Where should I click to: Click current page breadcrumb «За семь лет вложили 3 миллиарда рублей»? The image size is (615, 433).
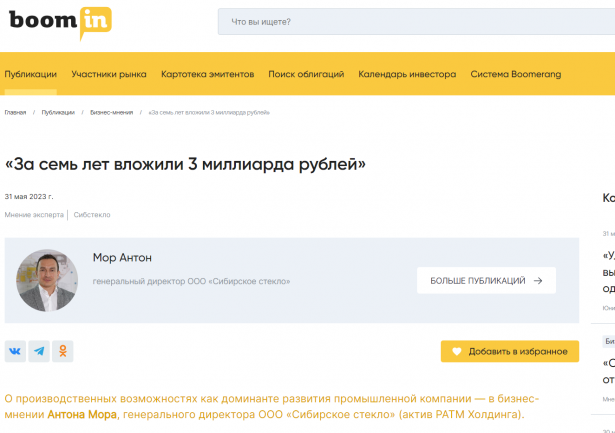(x=209, y=113)
